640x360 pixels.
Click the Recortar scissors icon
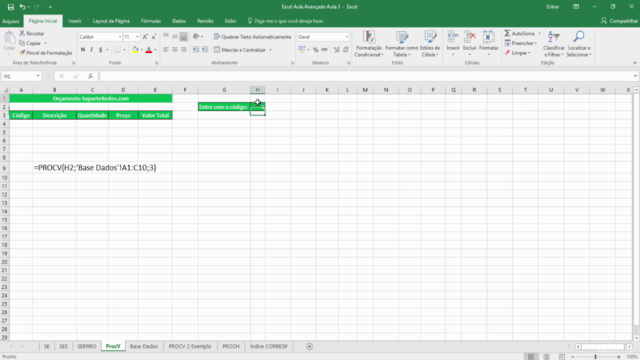click(22, 33)
